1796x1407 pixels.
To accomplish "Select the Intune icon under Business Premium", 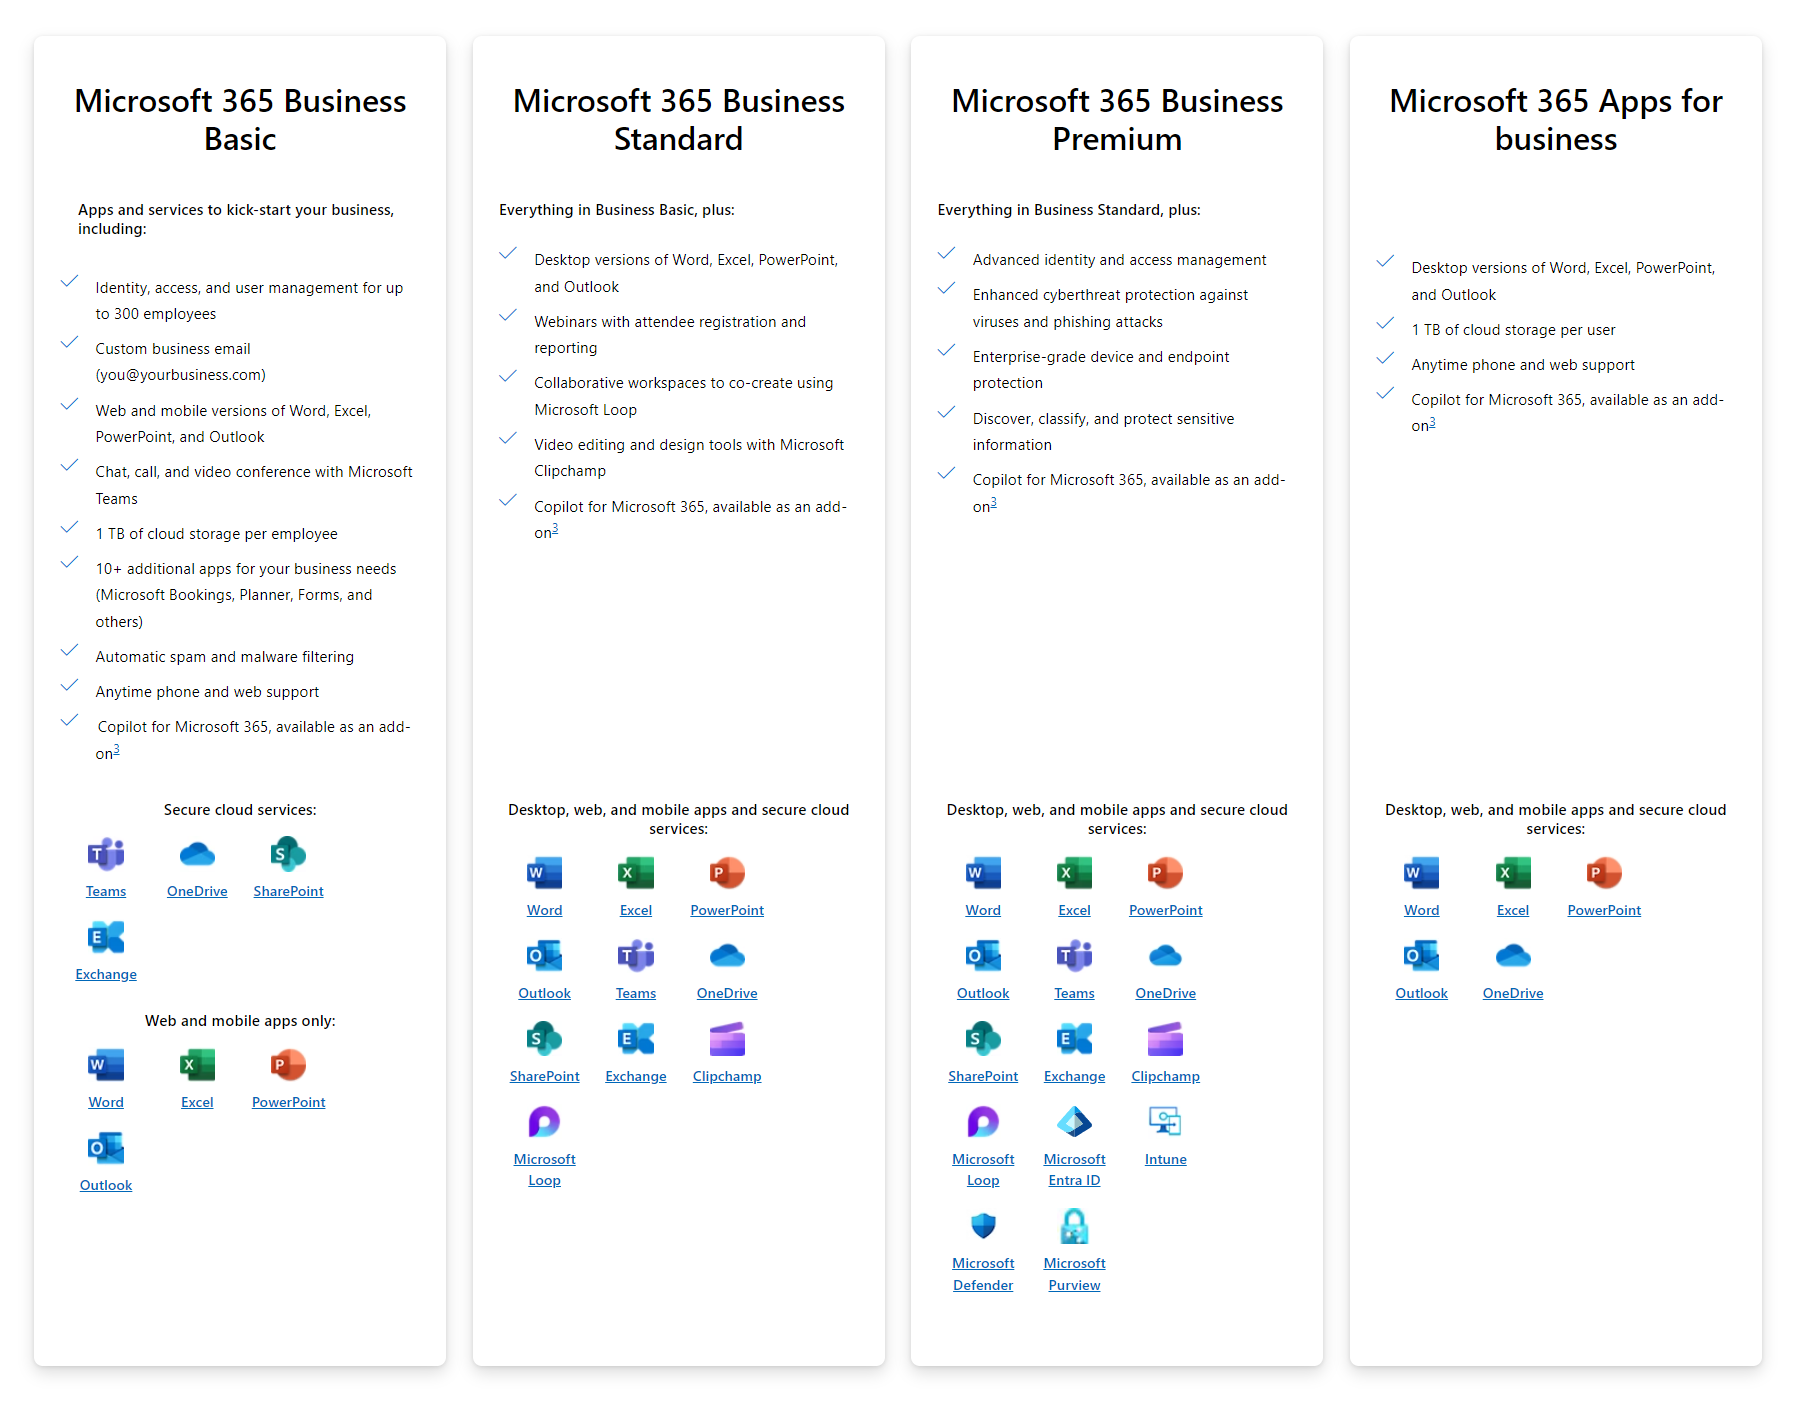I will [1165, 1122].
